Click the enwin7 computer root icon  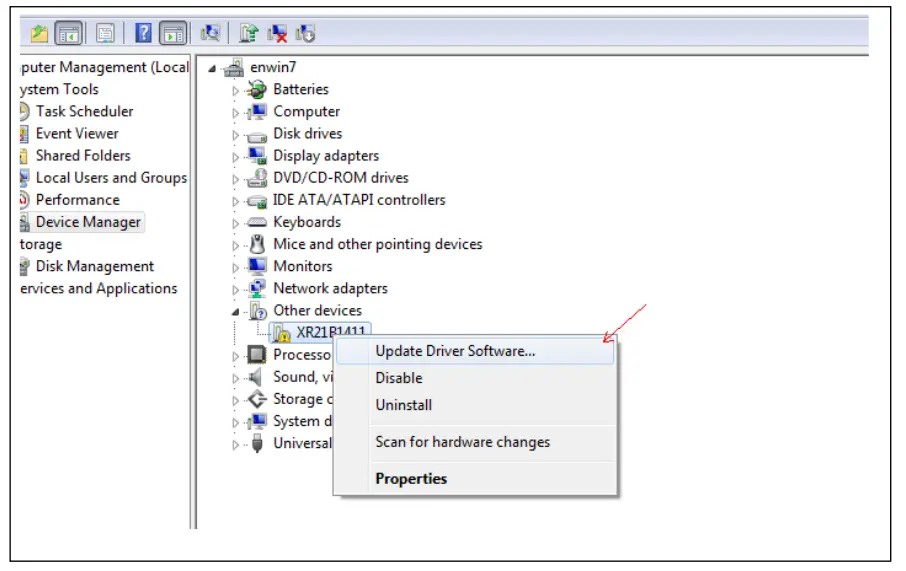[235, 68]
